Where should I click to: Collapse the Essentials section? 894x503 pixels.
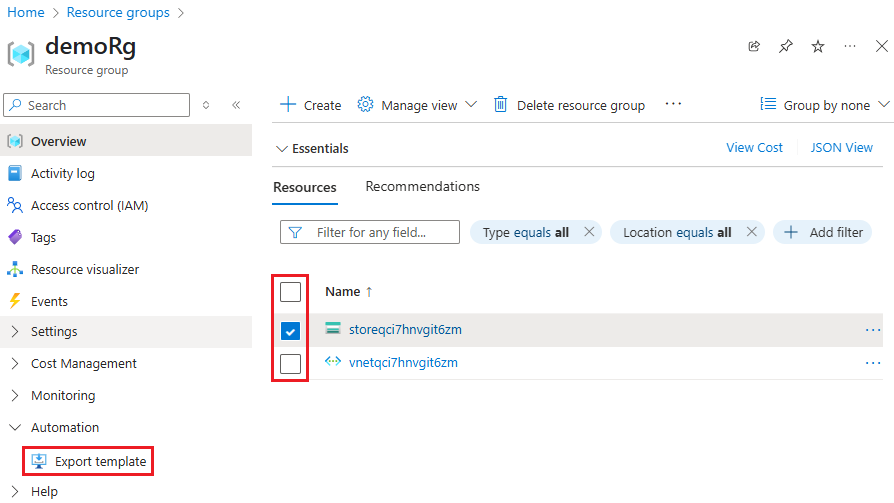click(x=281, y=148)
